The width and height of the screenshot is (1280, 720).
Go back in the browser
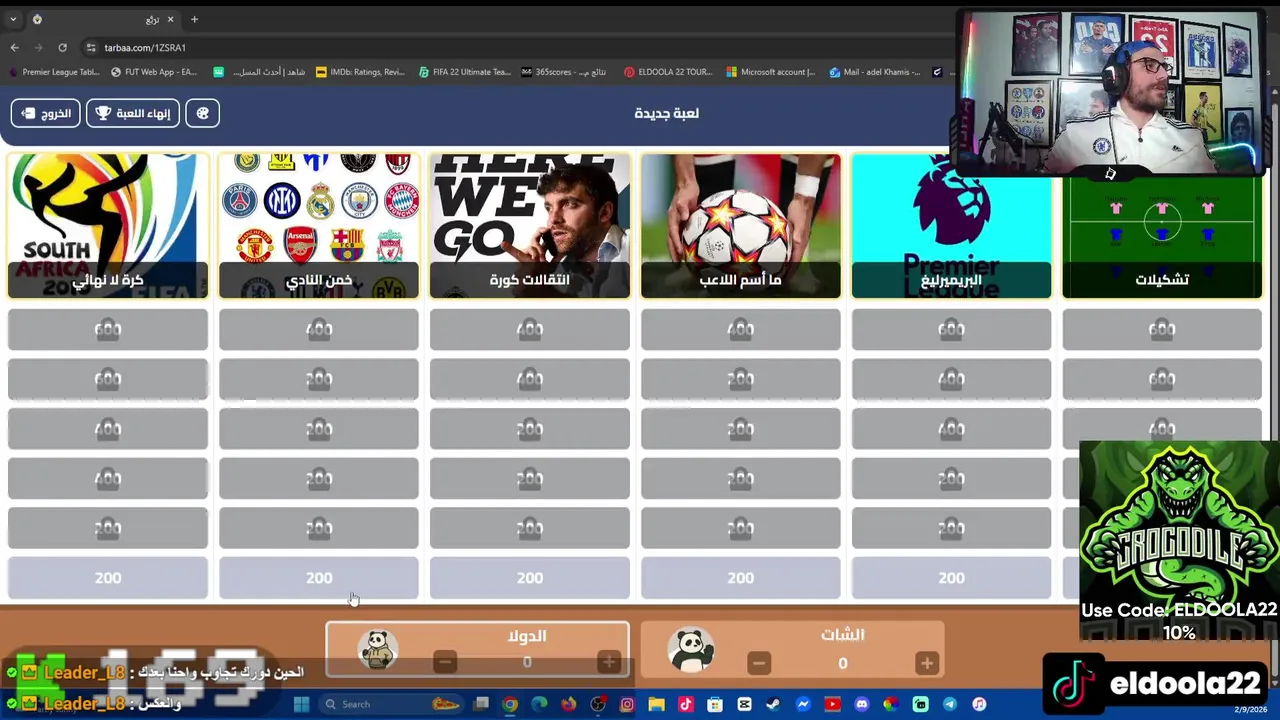[14, 47]
